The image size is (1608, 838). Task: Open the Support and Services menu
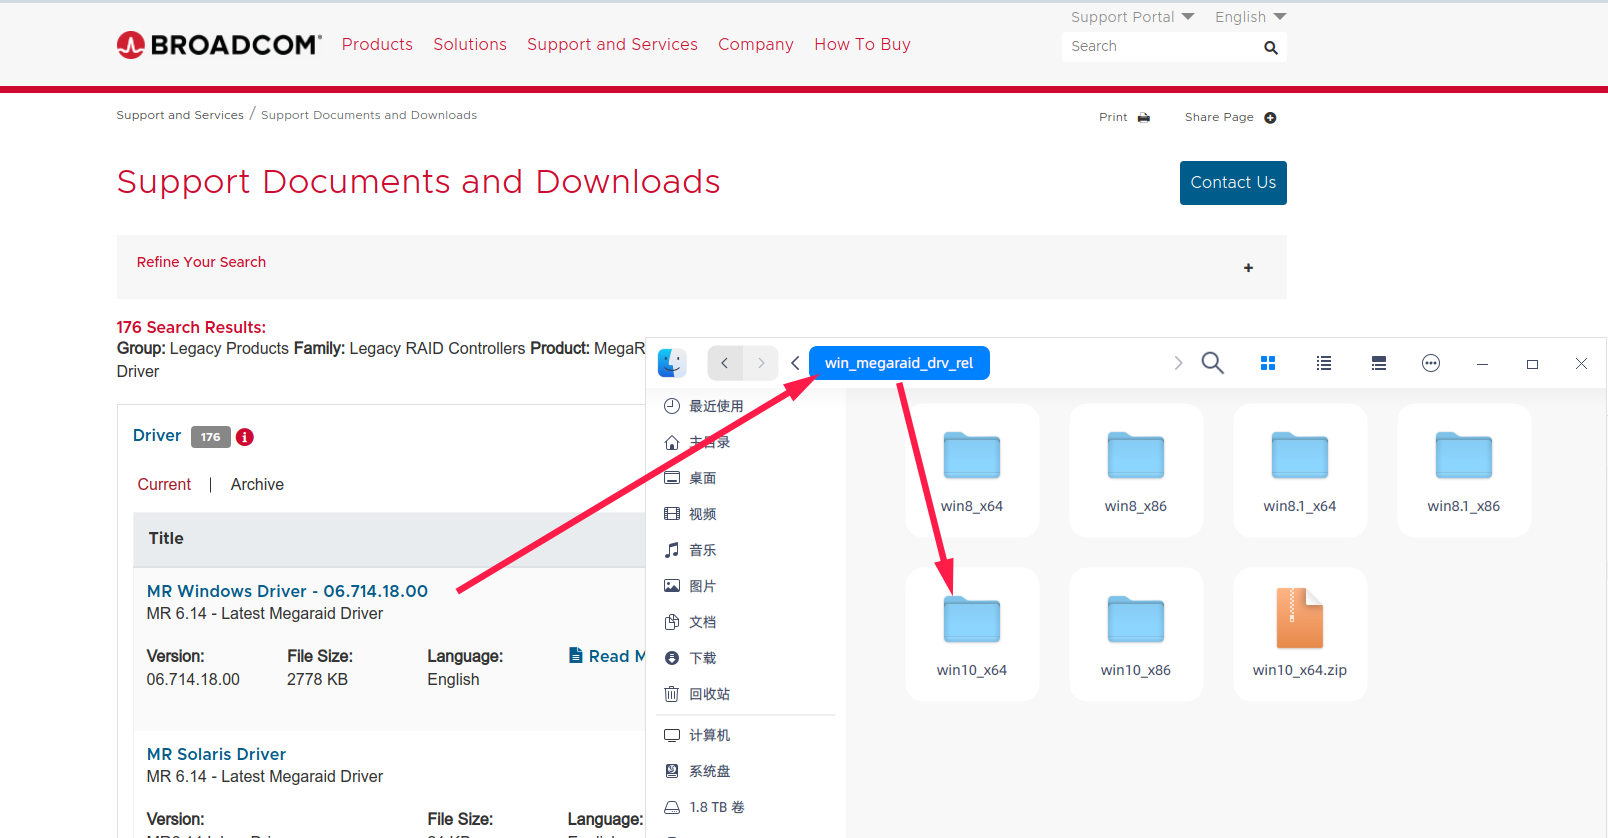pos(612,44)
